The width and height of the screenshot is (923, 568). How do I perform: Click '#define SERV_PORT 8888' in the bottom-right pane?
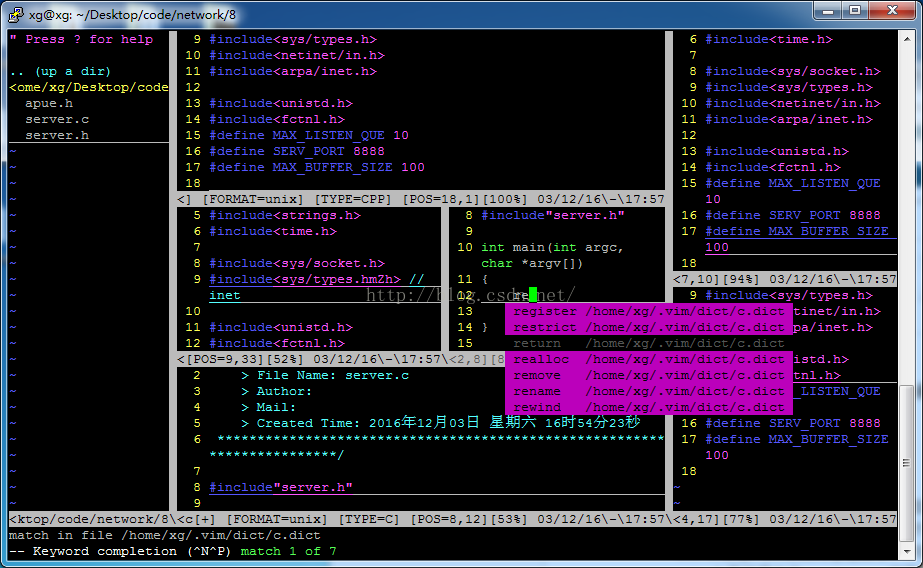point(793,423)
